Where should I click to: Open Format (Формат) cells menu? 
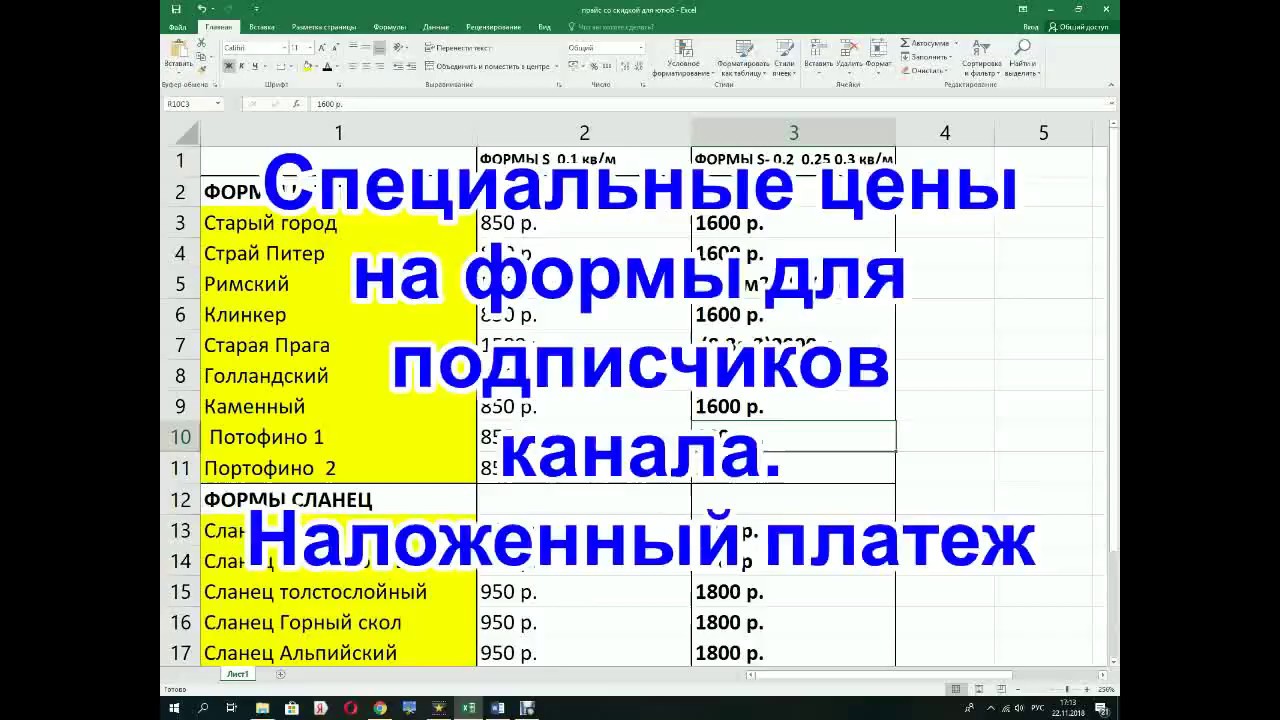879,55
